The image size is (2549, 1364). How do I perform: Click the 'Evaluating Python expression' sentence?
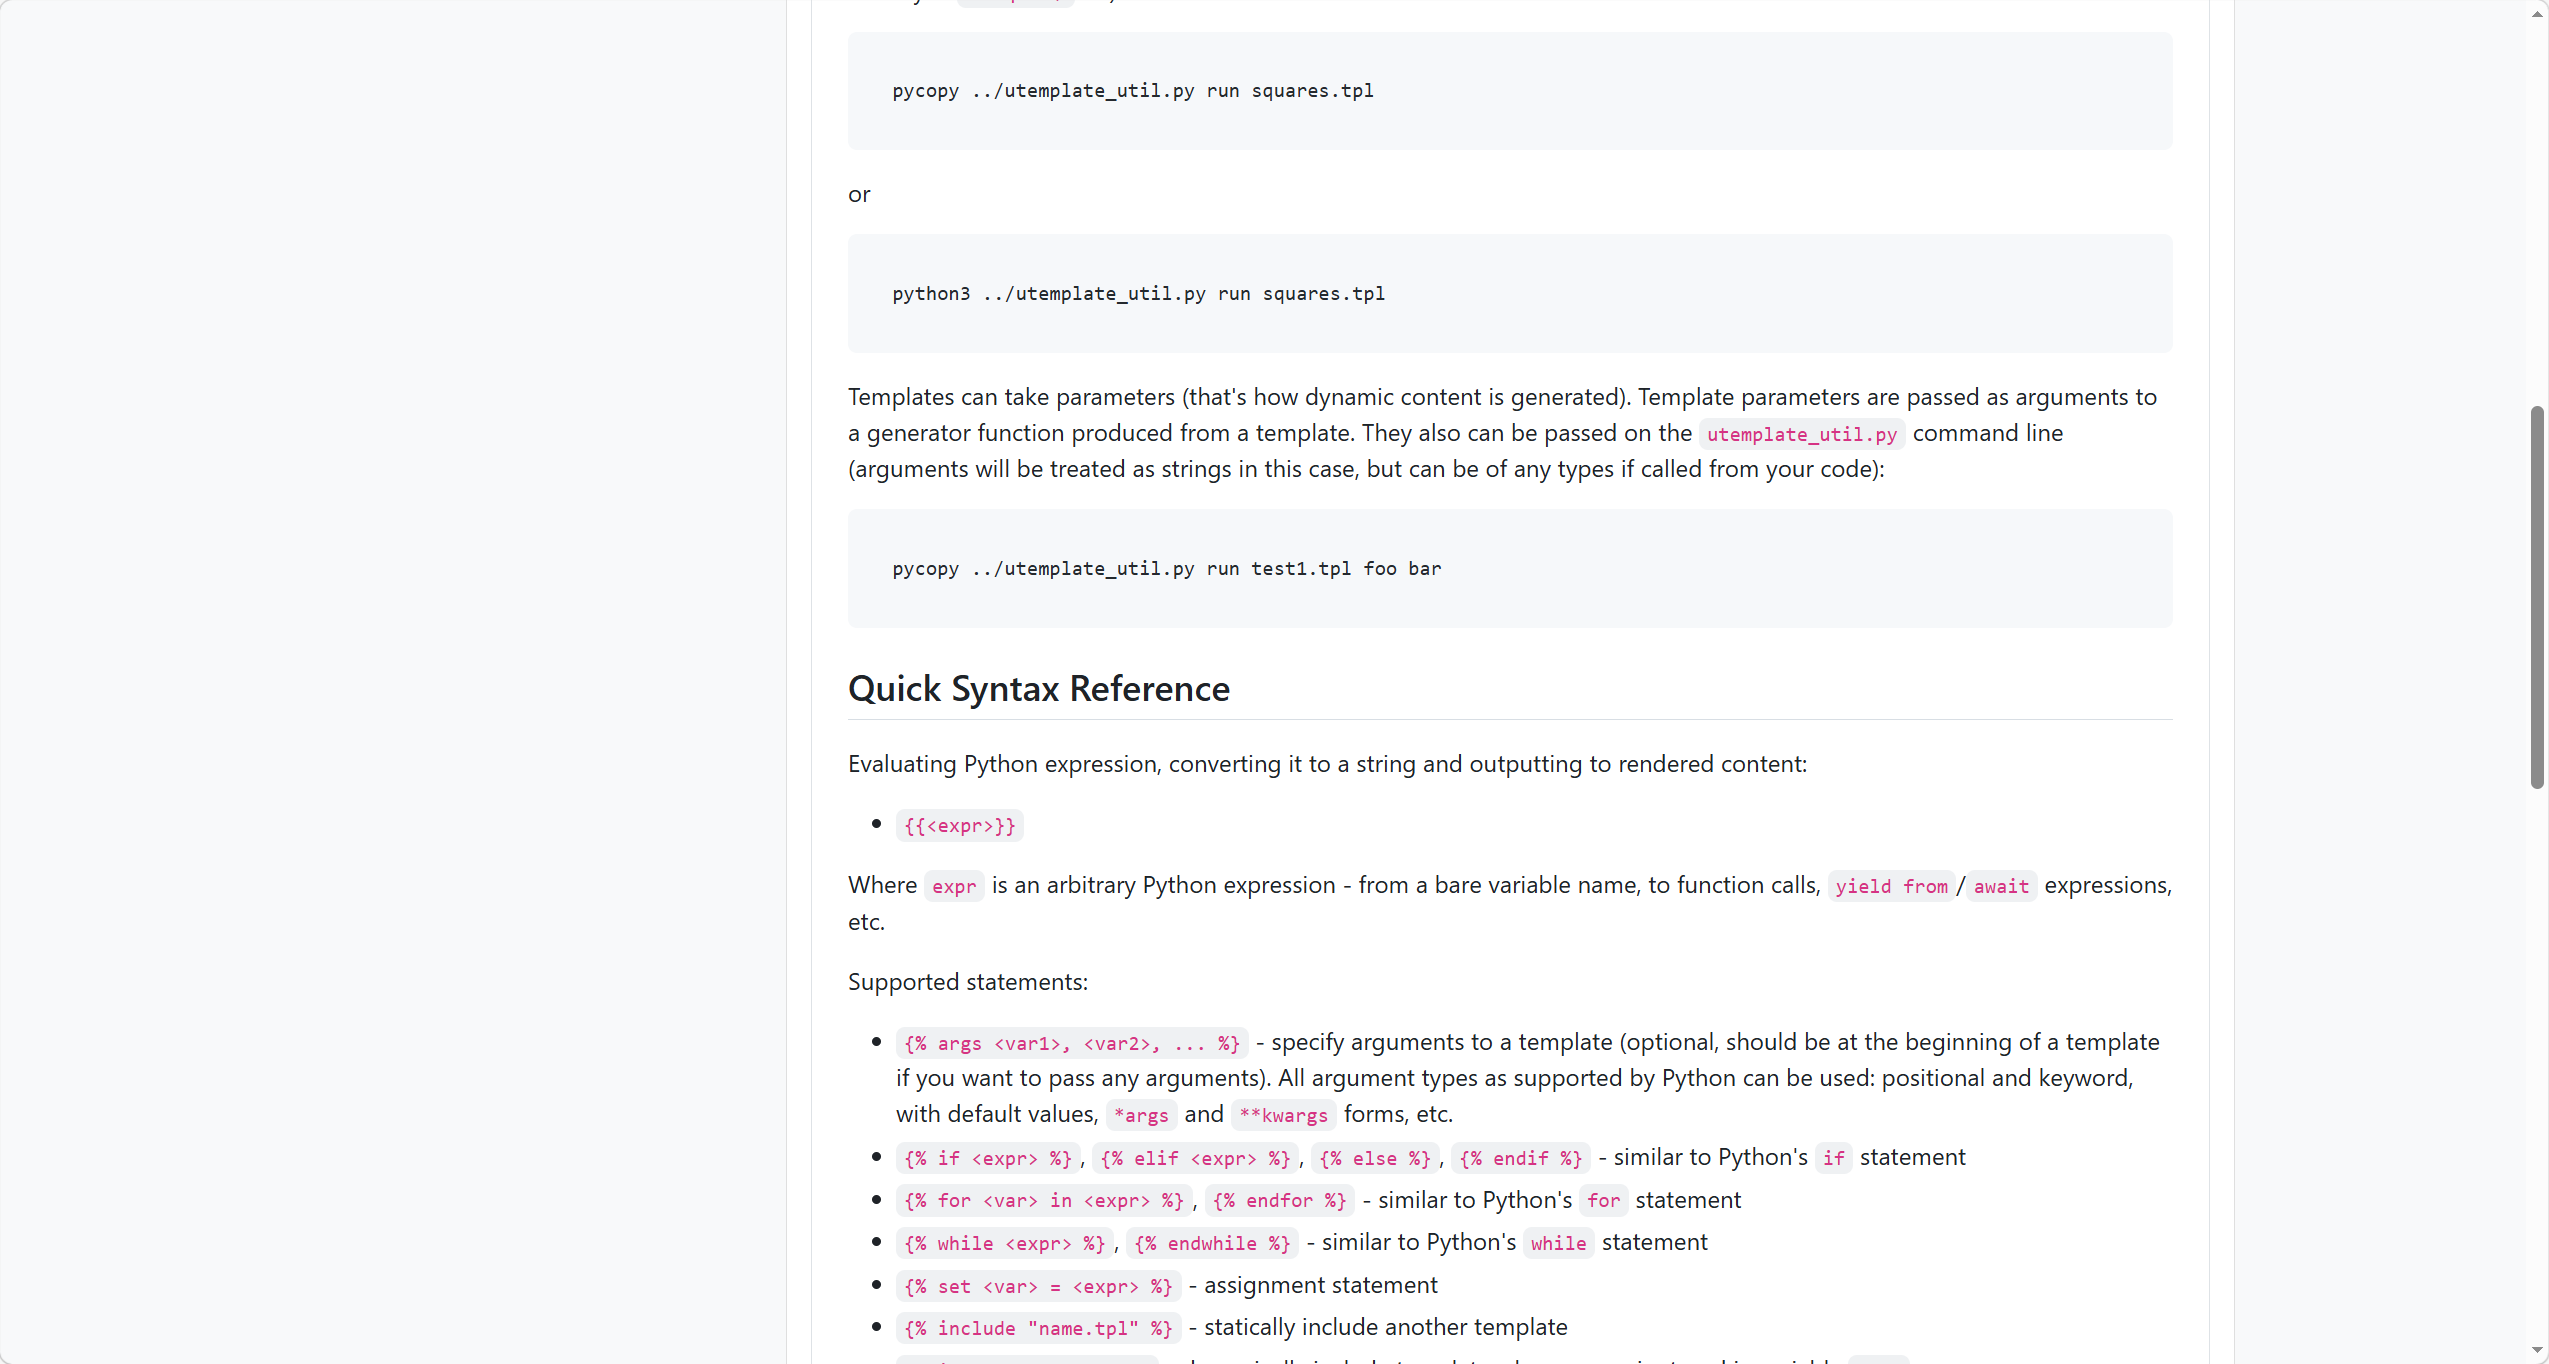click(1327, 765)
